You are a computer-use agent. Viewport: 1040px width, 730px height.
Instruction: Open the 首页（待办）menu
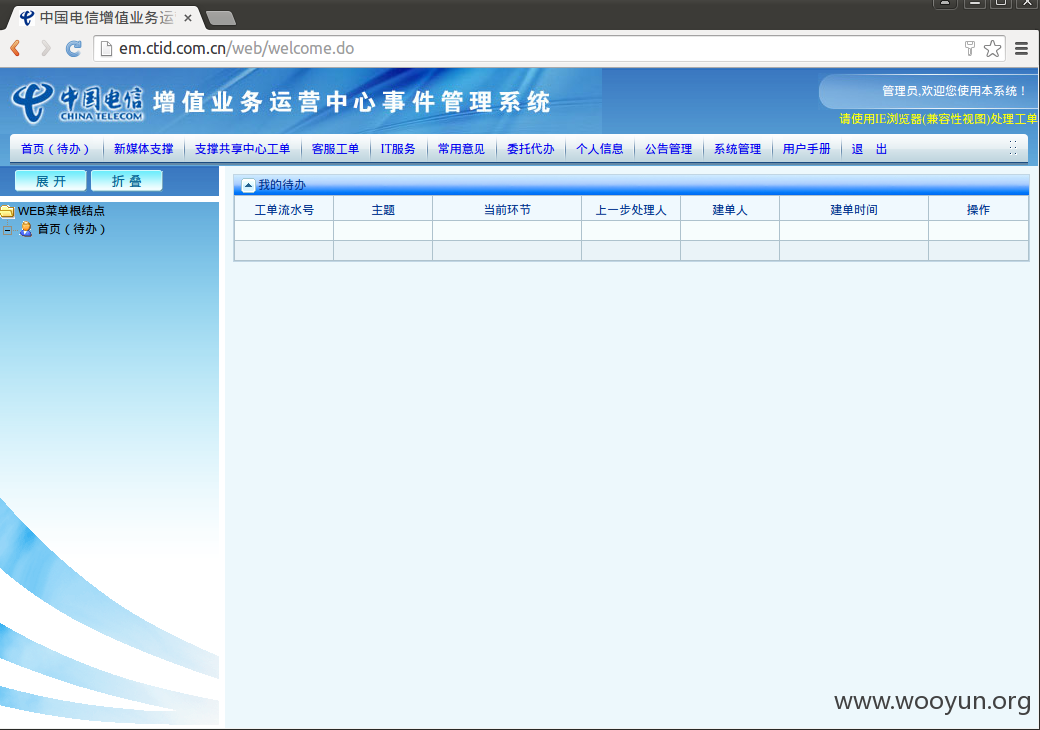(55, 149)
